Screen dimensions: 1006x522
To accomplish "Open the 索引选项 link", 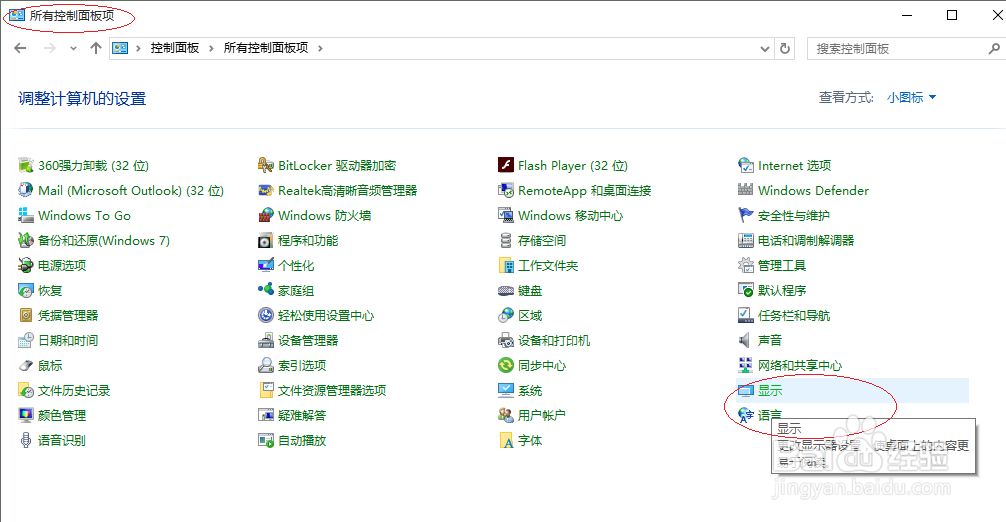I will 302,366.
